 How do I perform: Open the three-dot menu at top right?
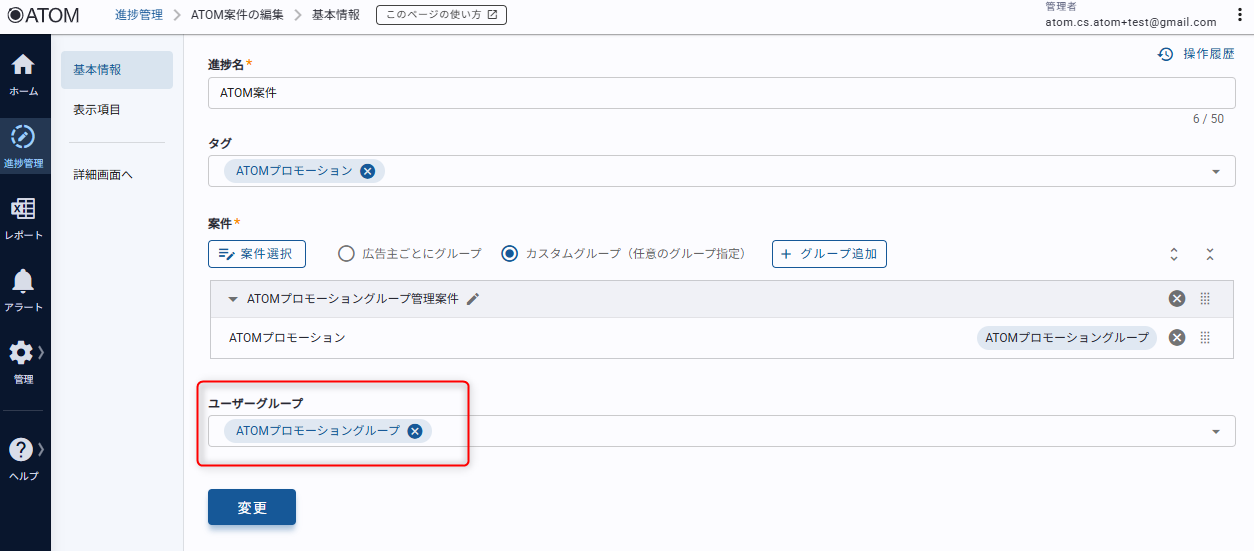[1240, 15]
